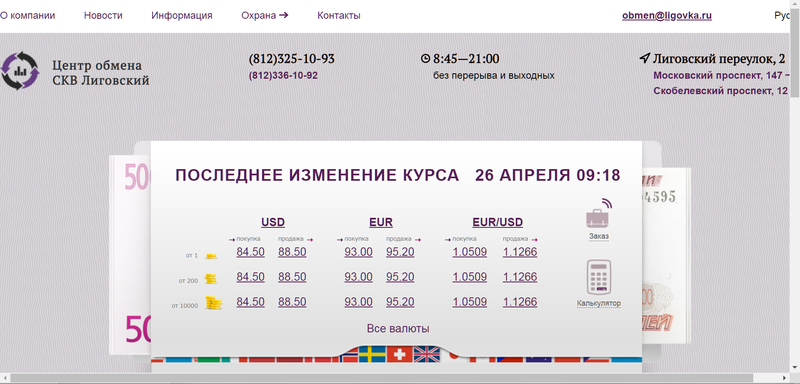Click the Калькулятор label link
This screenshot has height=384, width=800.
coord(599,303)
